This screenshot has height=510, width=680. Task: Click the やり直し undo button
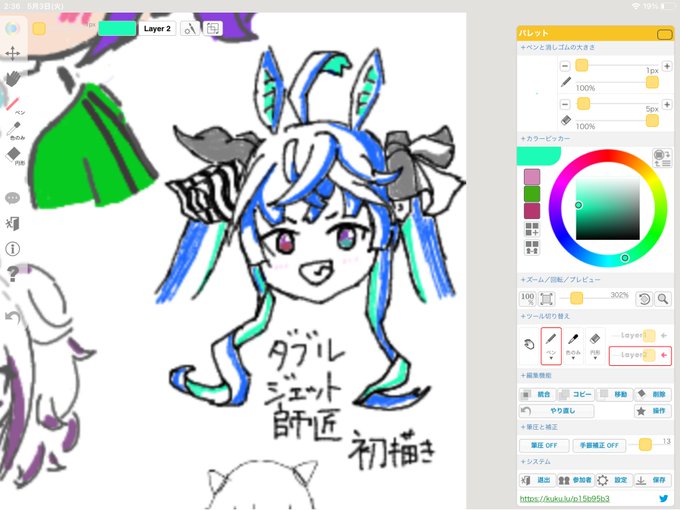click(x=556, y=411)
